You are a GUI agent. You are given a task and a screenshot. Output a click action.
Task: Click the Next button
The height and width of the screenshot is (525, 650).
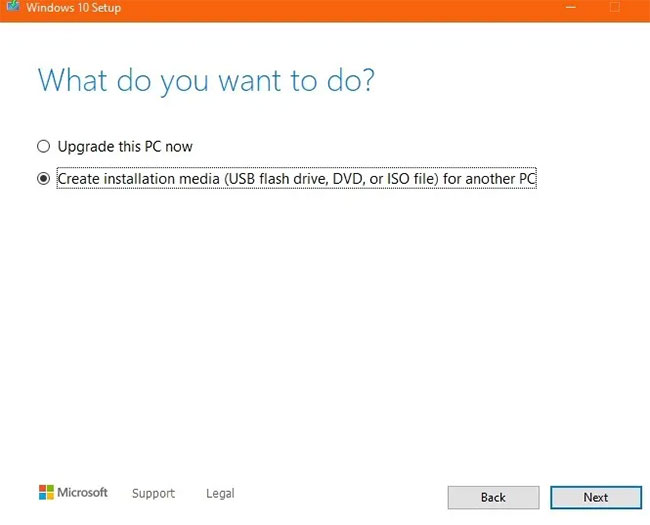596,497
